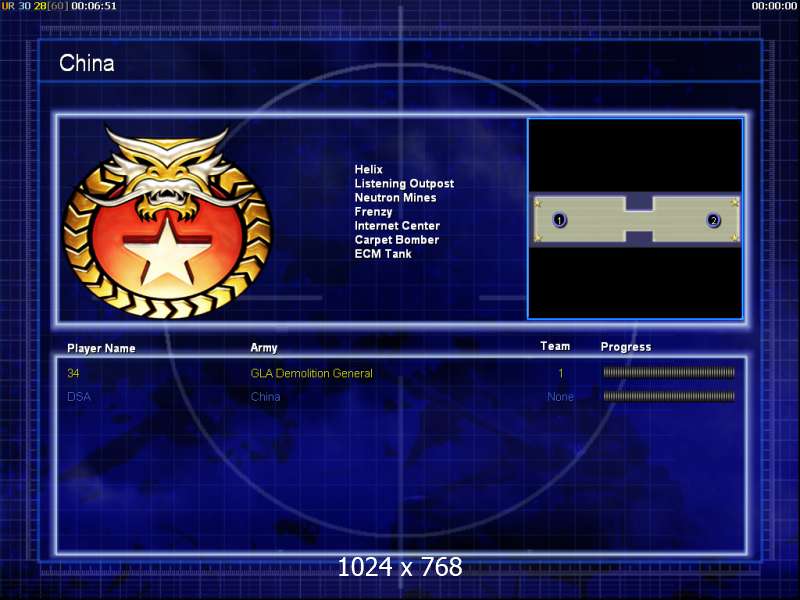
Task: Click the loading progress bar for player 34
Action: tap(669, 372)
